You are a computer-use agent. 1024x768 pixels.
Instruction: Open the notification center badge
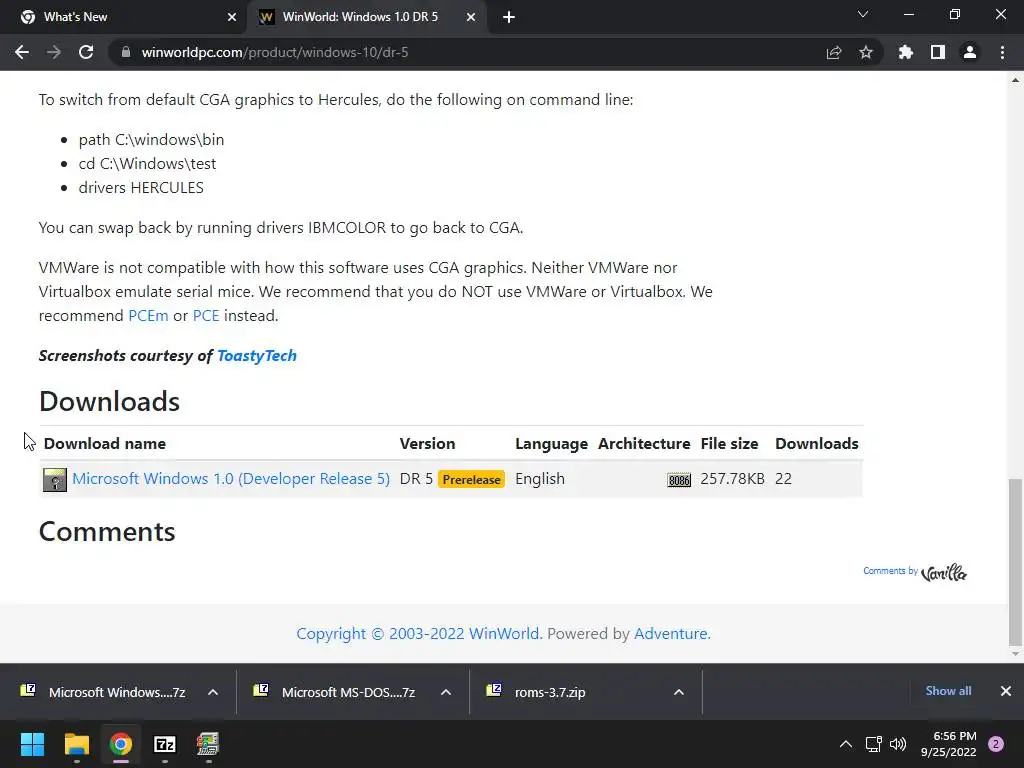[996, 744]
